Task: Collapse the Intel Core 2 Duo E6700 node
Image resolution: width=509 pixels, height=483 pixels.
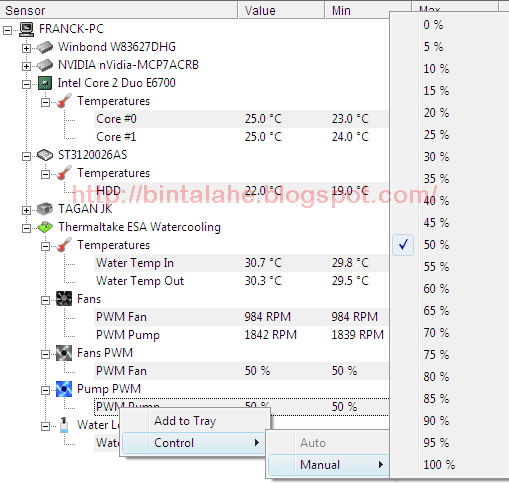Action: [26, 85]
